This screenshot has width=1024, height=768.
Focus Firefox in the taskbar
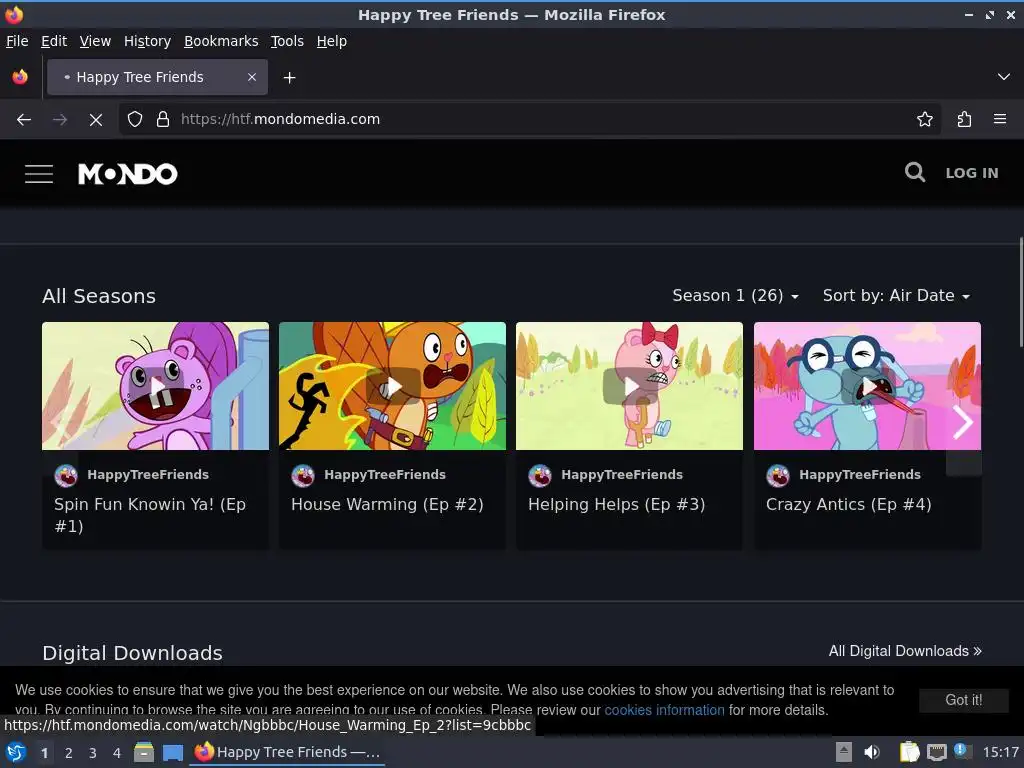click(x=287, y=752)
